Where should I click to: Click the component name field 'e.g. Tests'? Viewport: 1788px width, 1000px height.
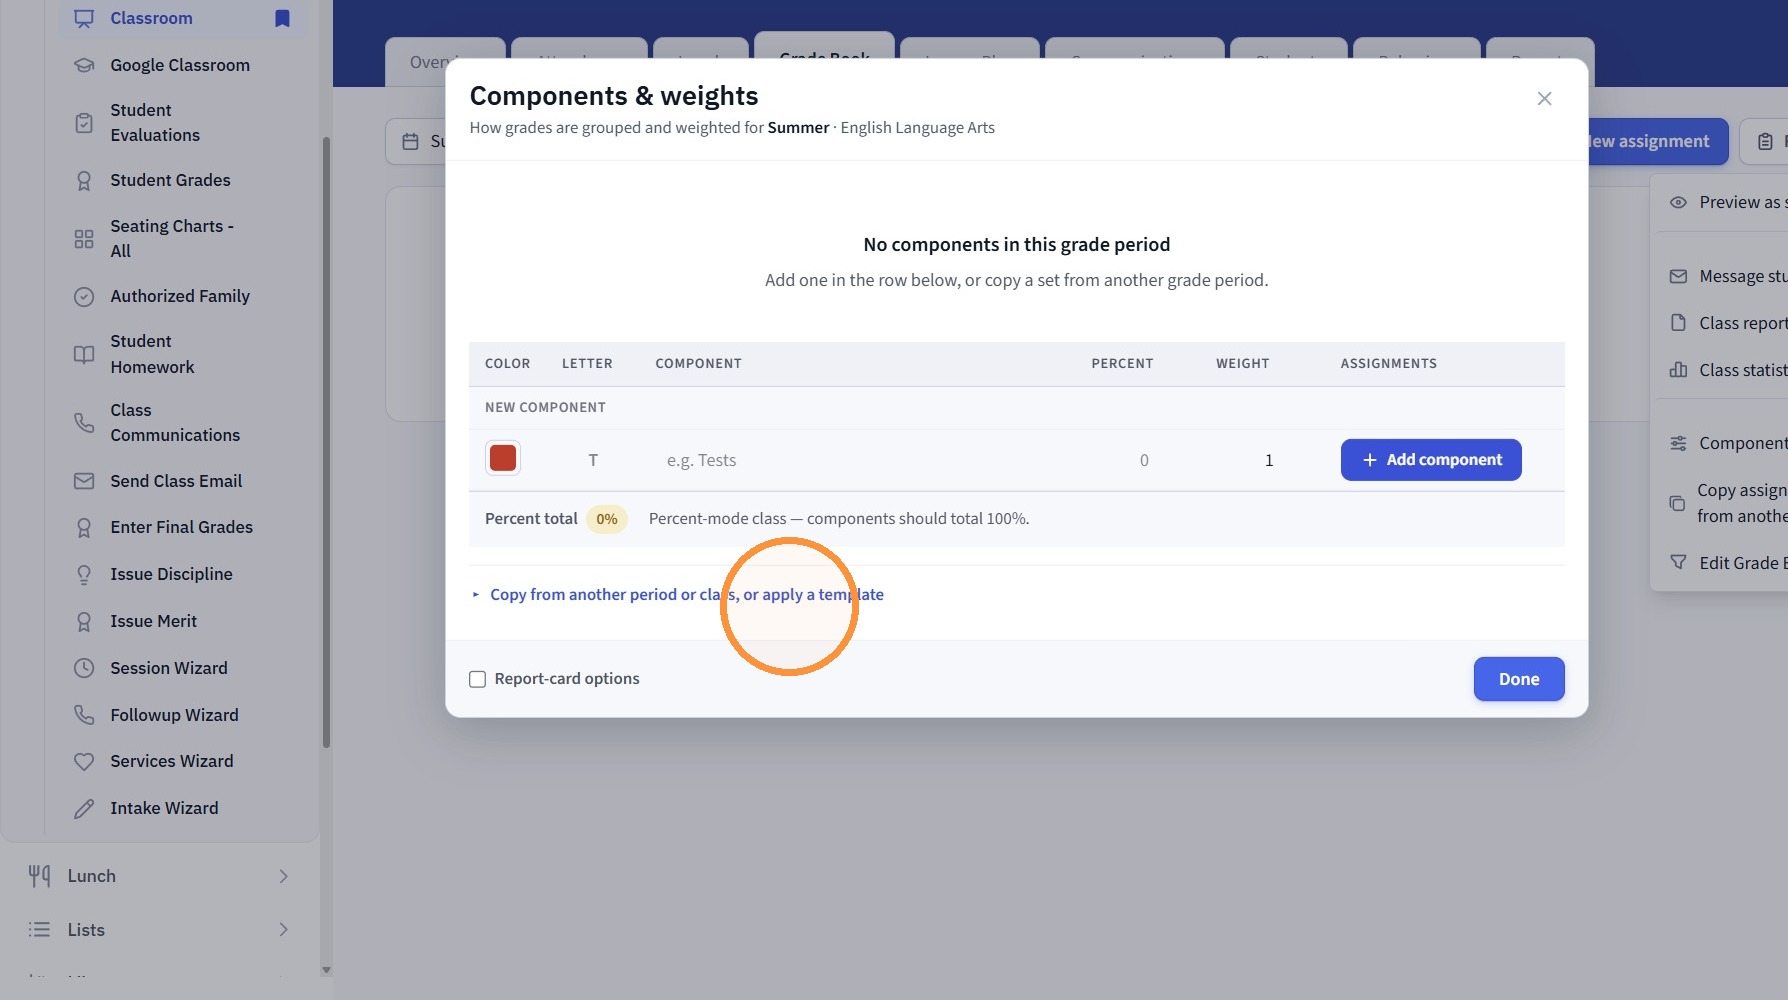[860, 460]
